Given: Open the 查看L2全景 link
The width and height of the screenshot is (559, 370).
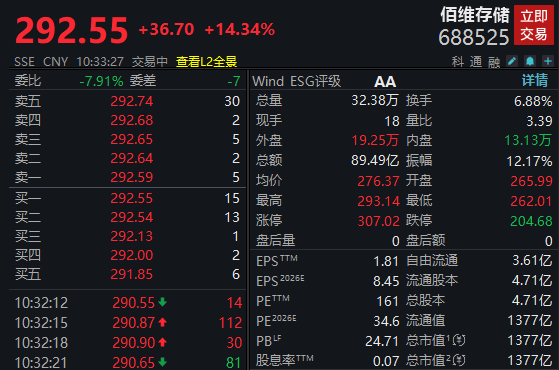Looking at the screenshot, I should click(206, 62).
